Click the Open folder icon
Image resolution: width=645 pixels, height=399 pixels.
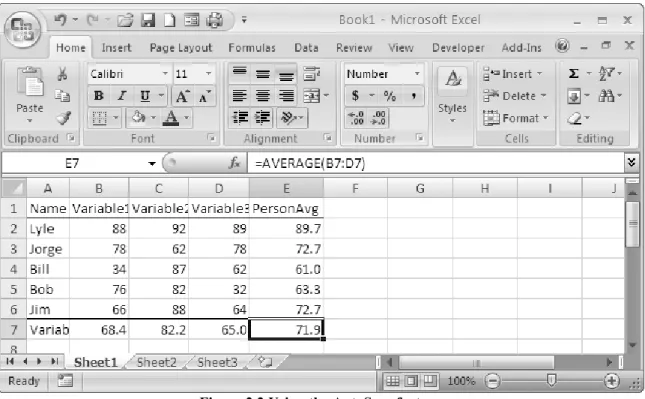[125, 20]
